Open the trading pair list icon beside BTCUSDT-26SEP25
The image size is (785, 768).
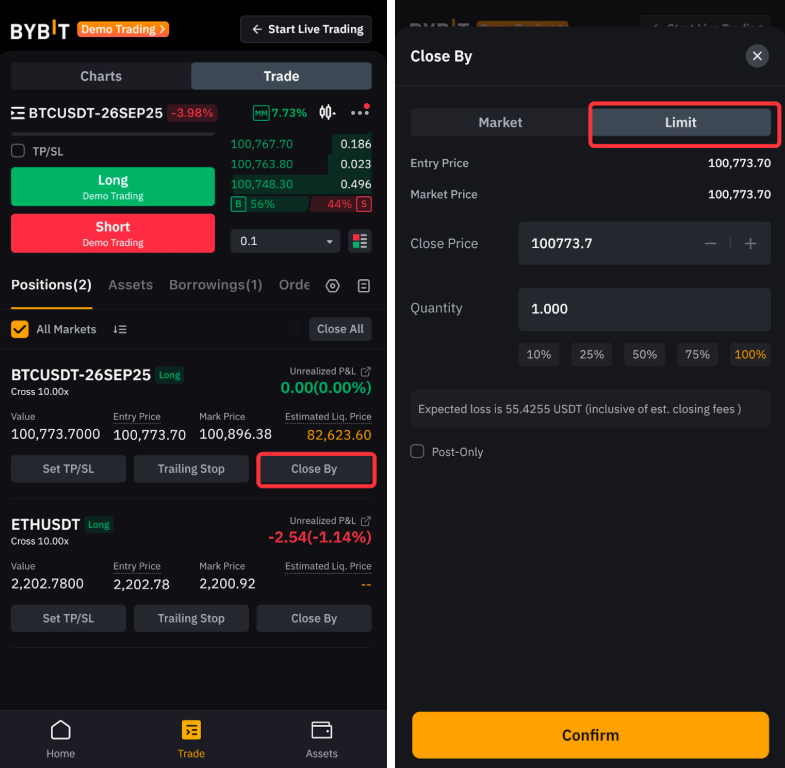point(18,113)
